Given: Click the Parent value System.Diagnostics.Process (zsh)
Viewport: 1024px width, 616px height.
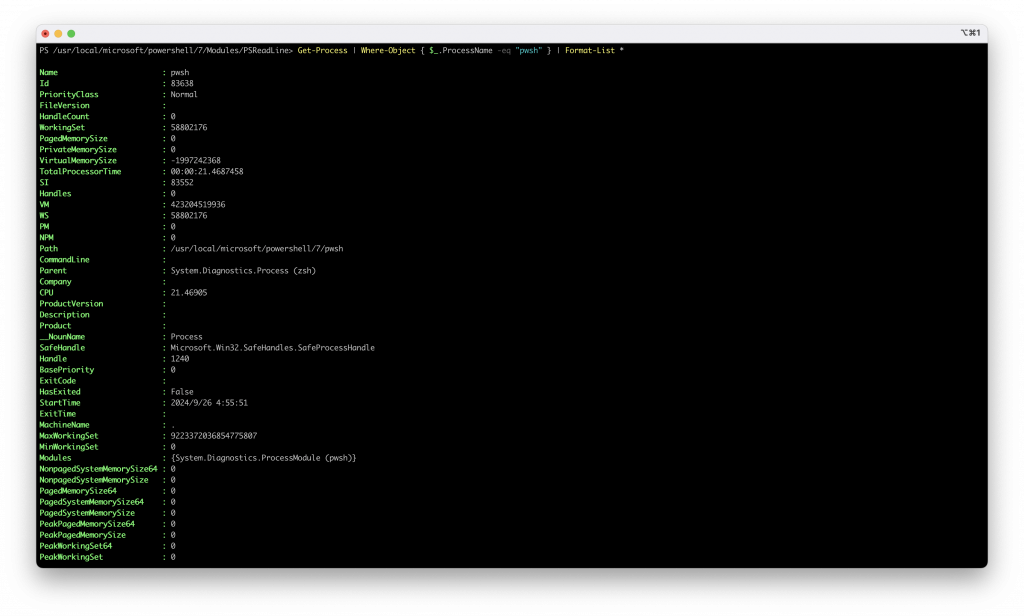Looking at the screenshot, I should (243, 270).
